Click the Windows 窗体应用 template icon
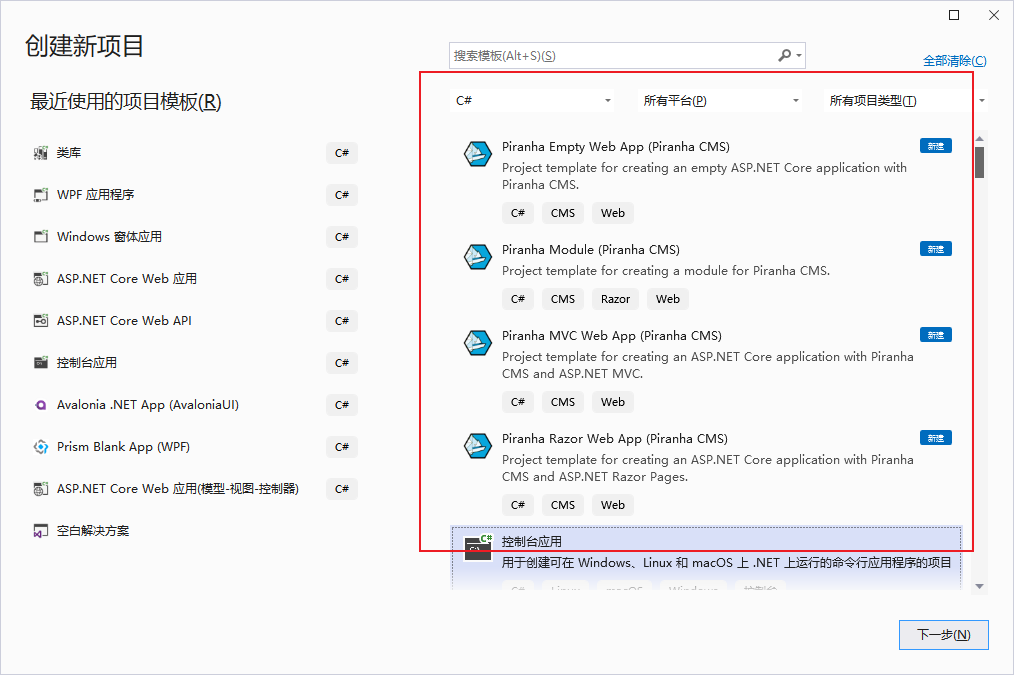Image resolution: width=1014 pixels, height=675 pixels. click(41, 237)
